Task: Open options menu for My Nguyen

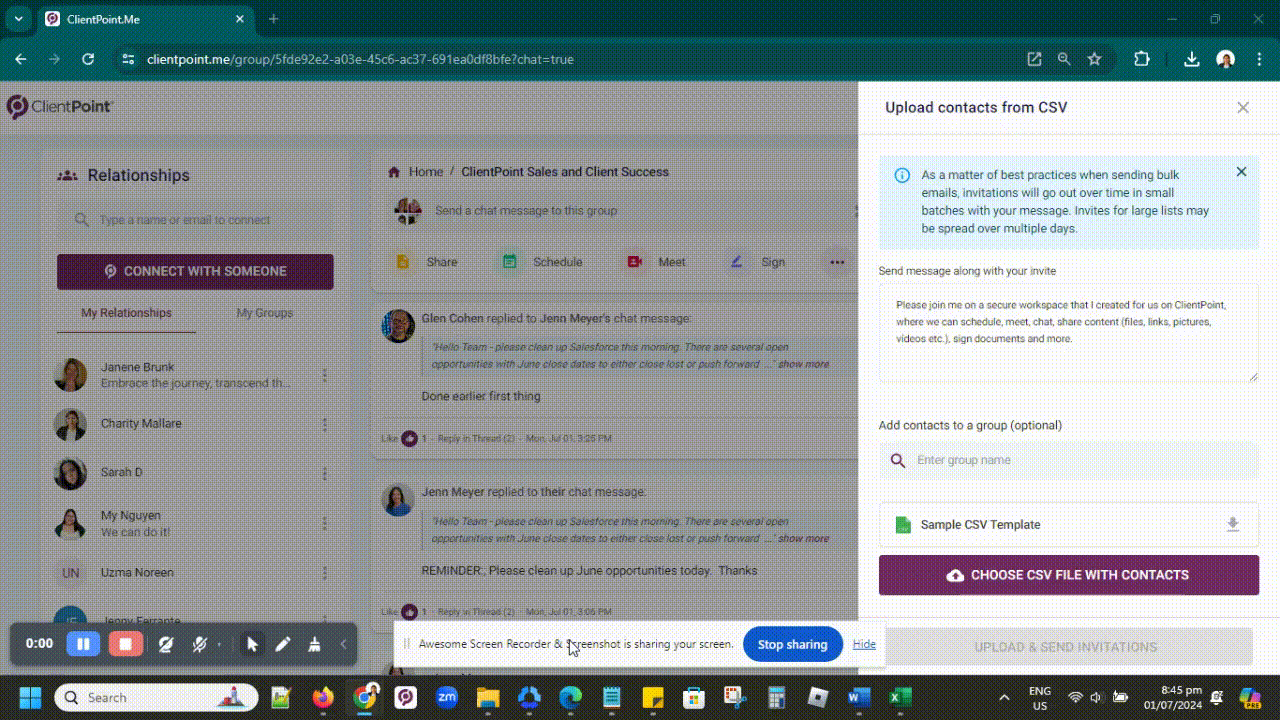Action: coord(324,523)
